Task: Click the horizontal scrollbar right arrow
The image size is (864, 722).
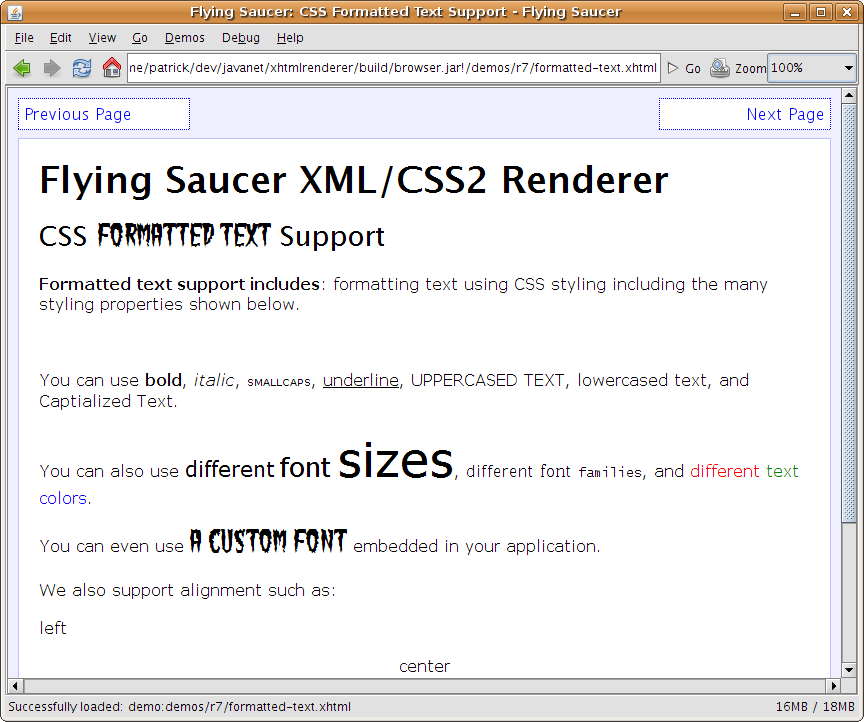Action: point(834,686)
